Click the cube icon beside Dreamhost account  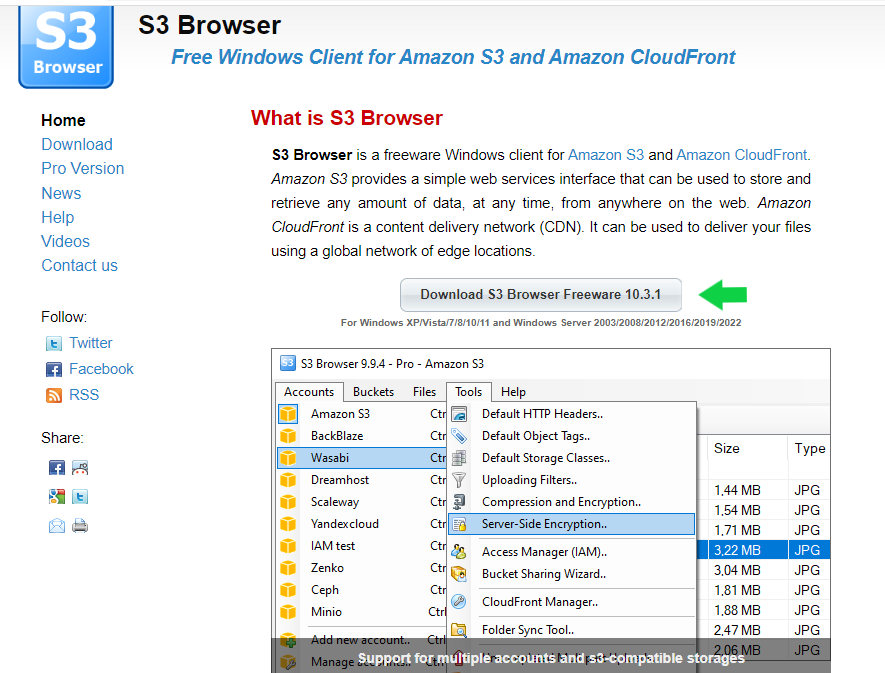(x=288, y=480)
